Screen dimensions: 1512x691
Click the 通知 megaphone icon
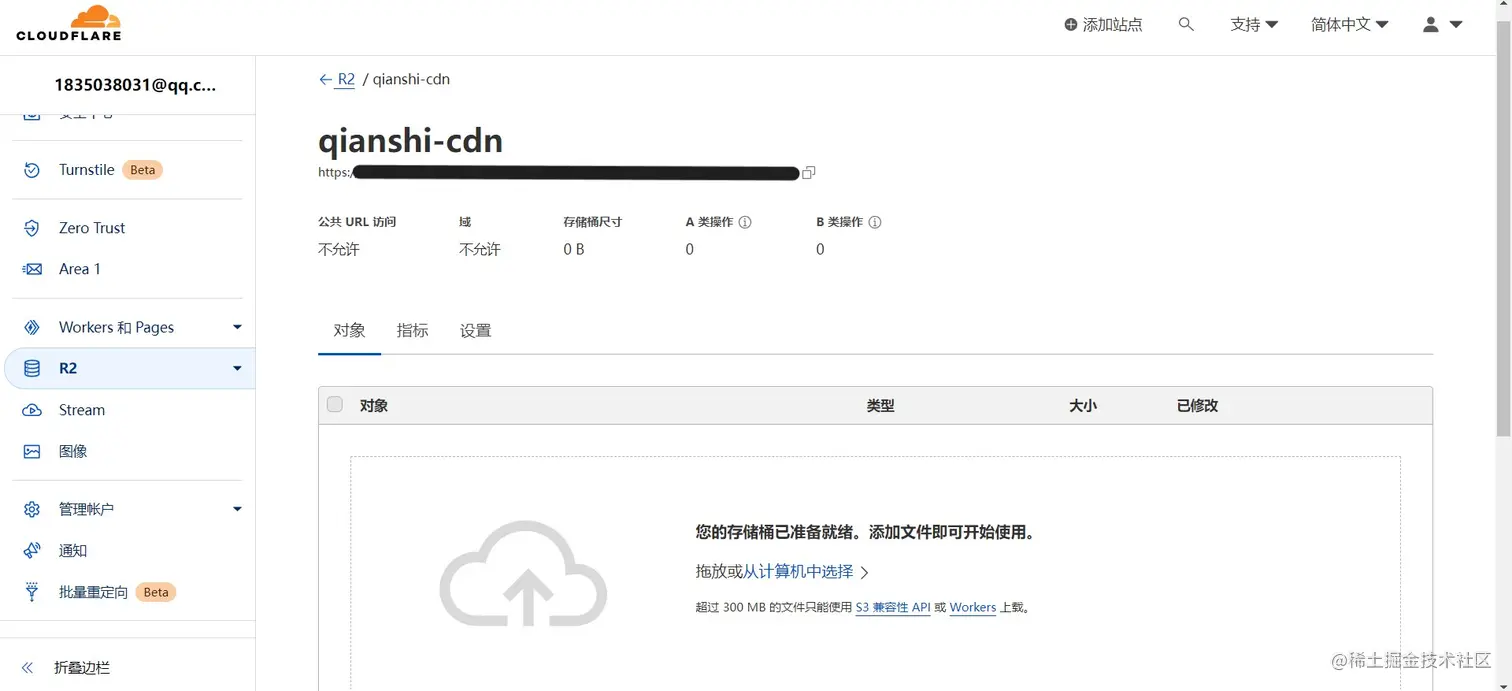point(32,551)
